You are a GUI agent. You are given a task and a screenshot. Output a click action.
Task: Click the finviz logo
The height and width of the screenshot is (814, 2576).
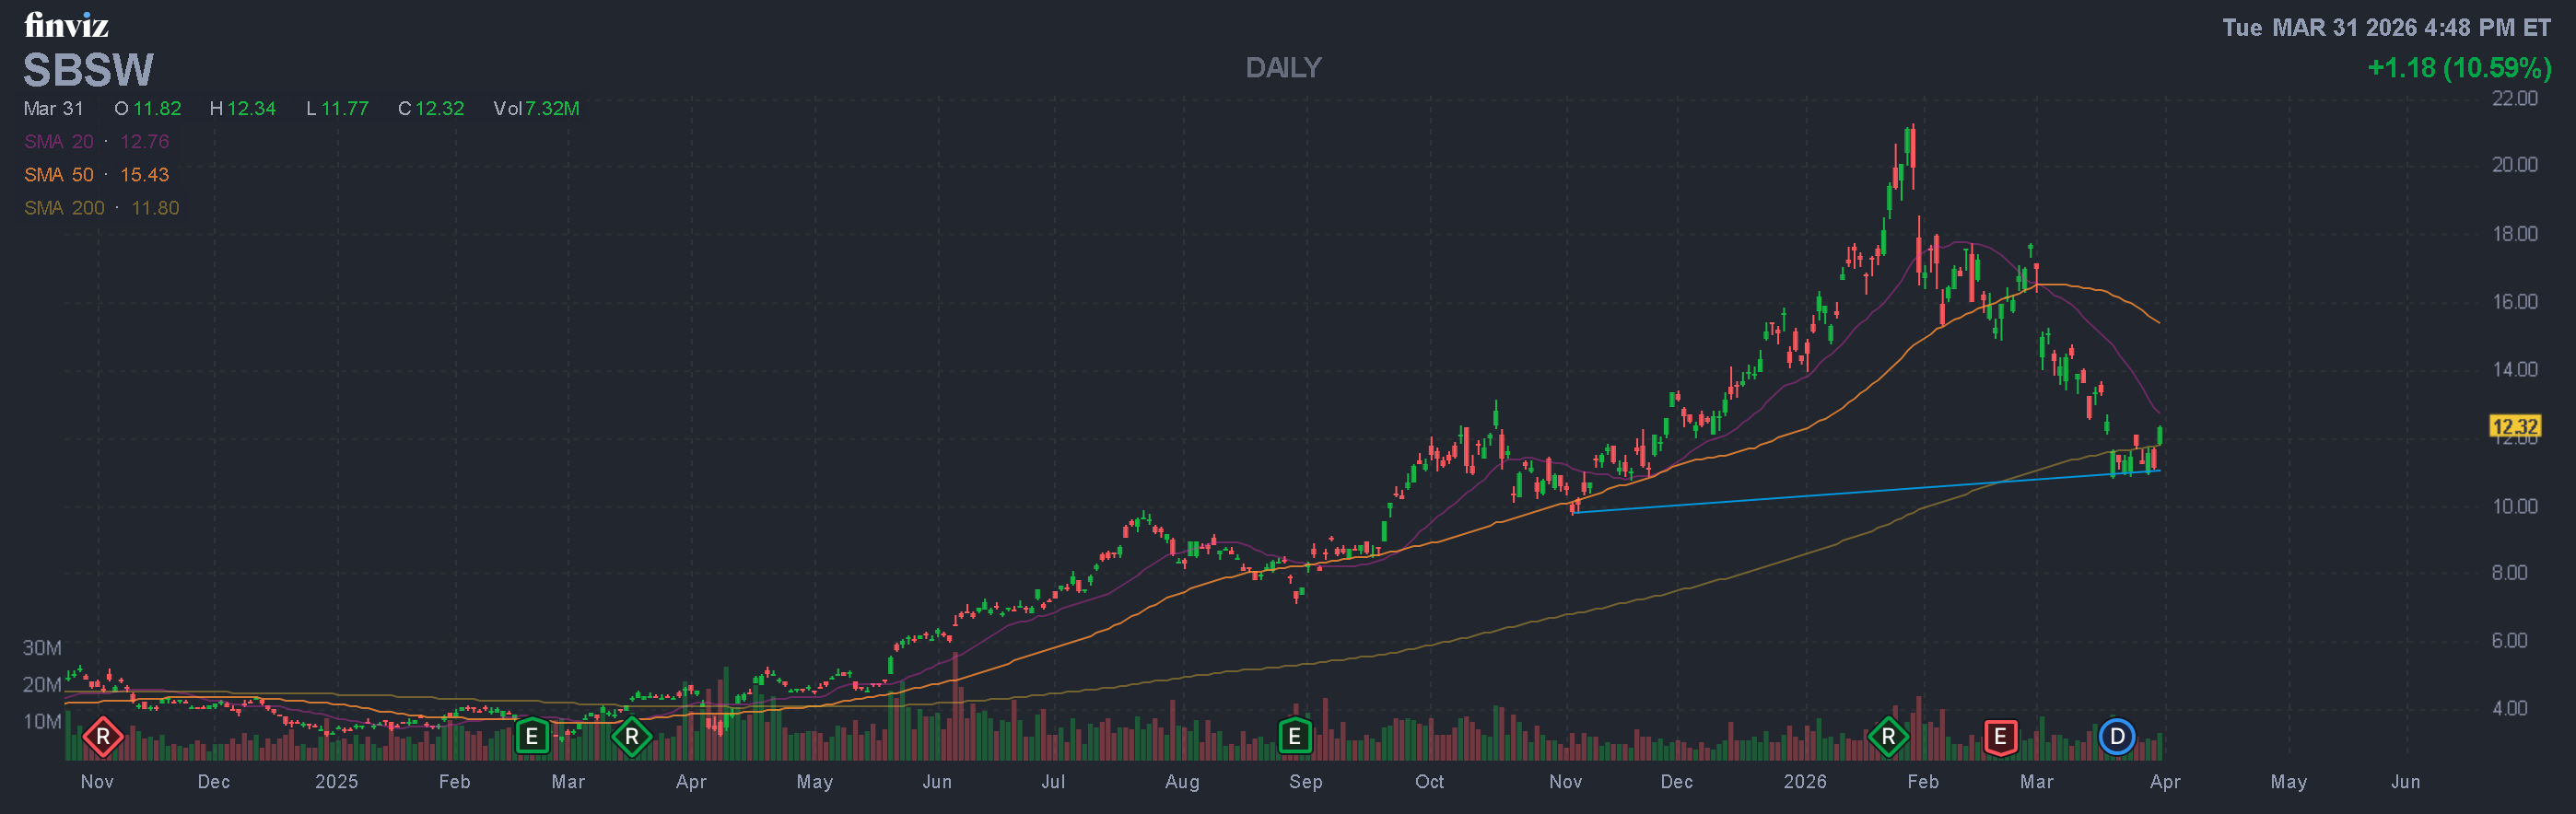coord(66,25)
